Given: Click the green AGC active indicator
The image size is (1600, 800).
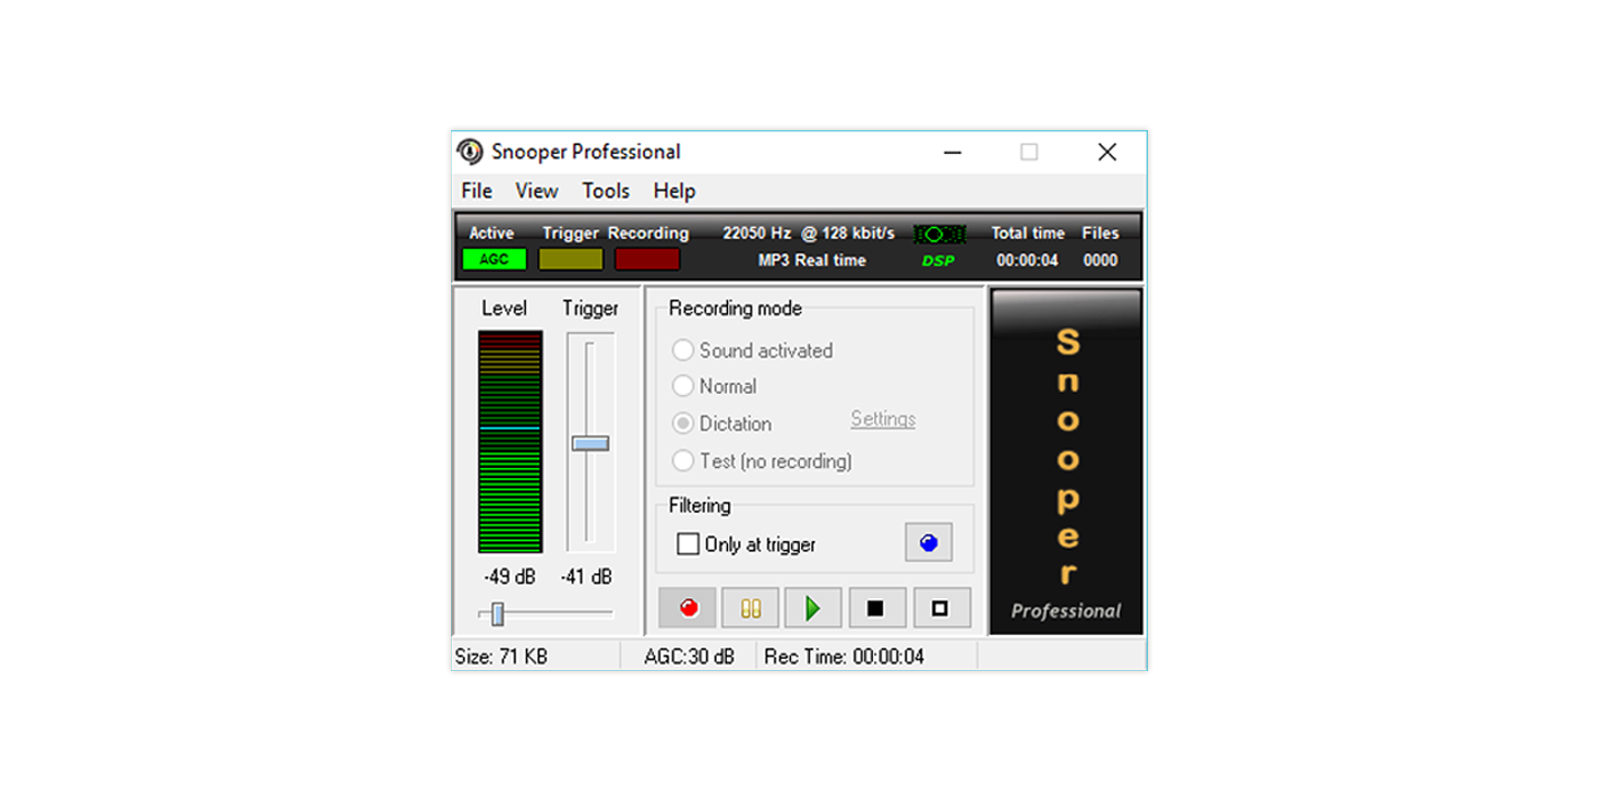Looking at the screenshot, I should [494, 259].
